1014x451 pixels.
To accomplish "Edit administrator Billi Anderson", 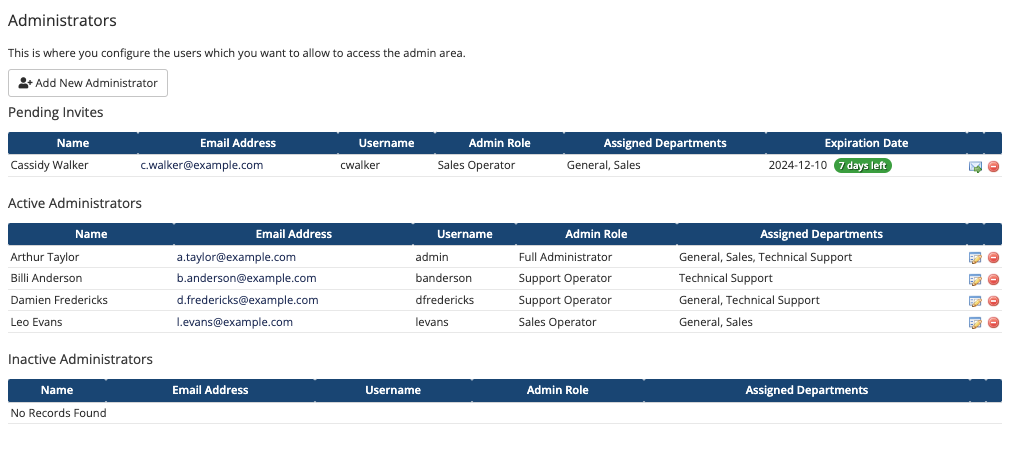I will tap(975, 279).
